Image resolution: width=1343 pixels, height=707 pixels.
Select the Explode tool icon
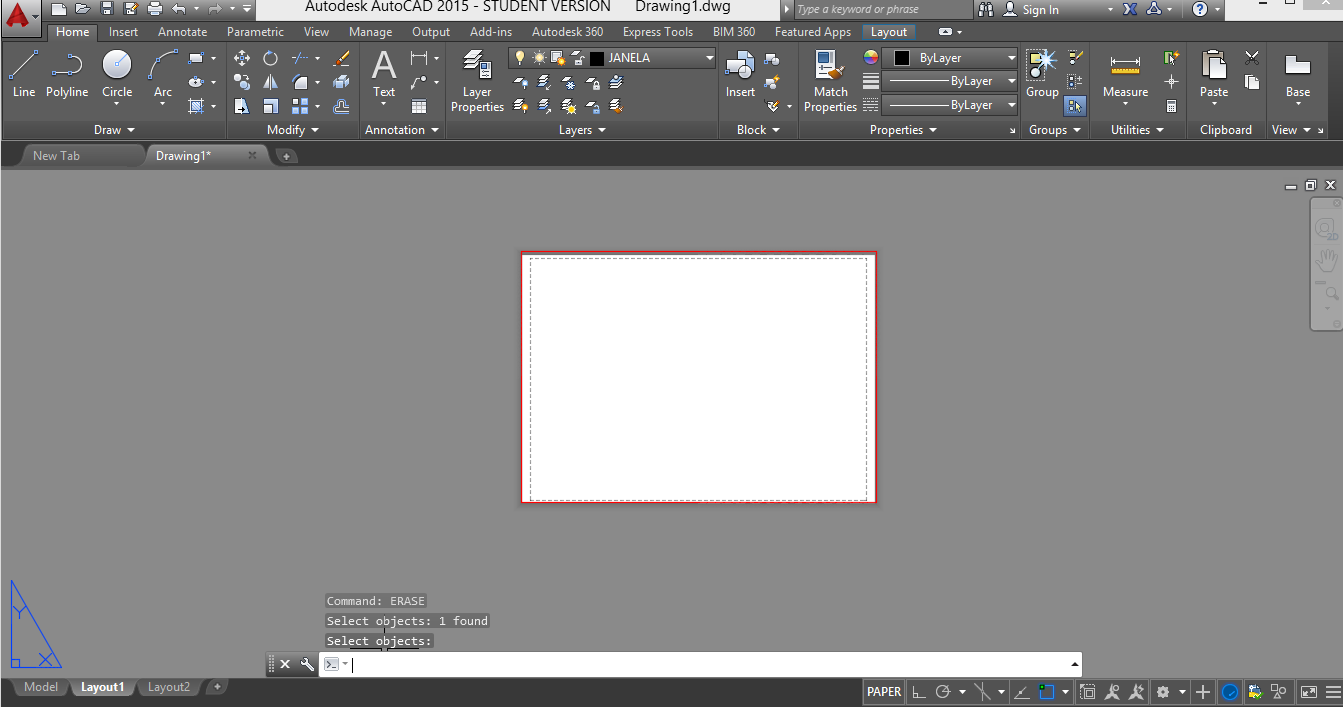pyautogui.click(x=342, y=82)
